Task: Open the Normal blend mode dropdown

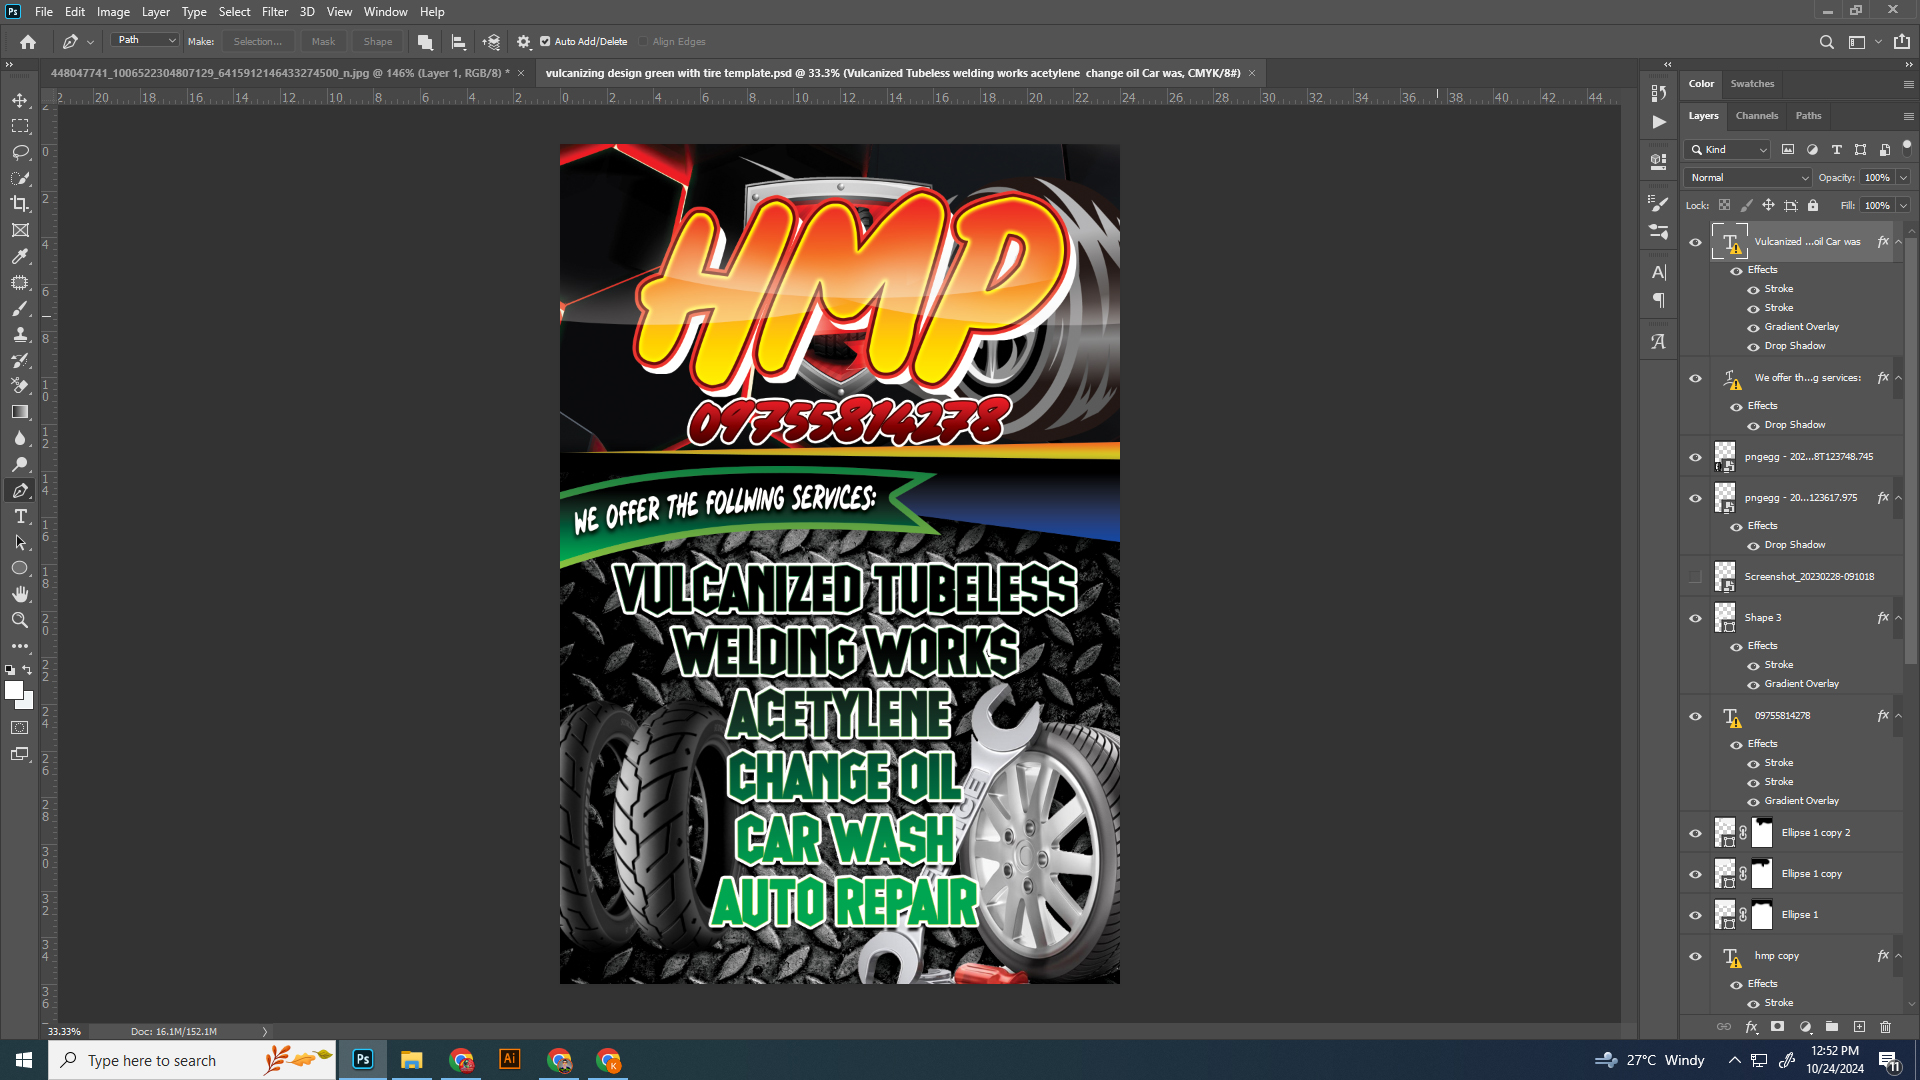Action: (1749, 178)
